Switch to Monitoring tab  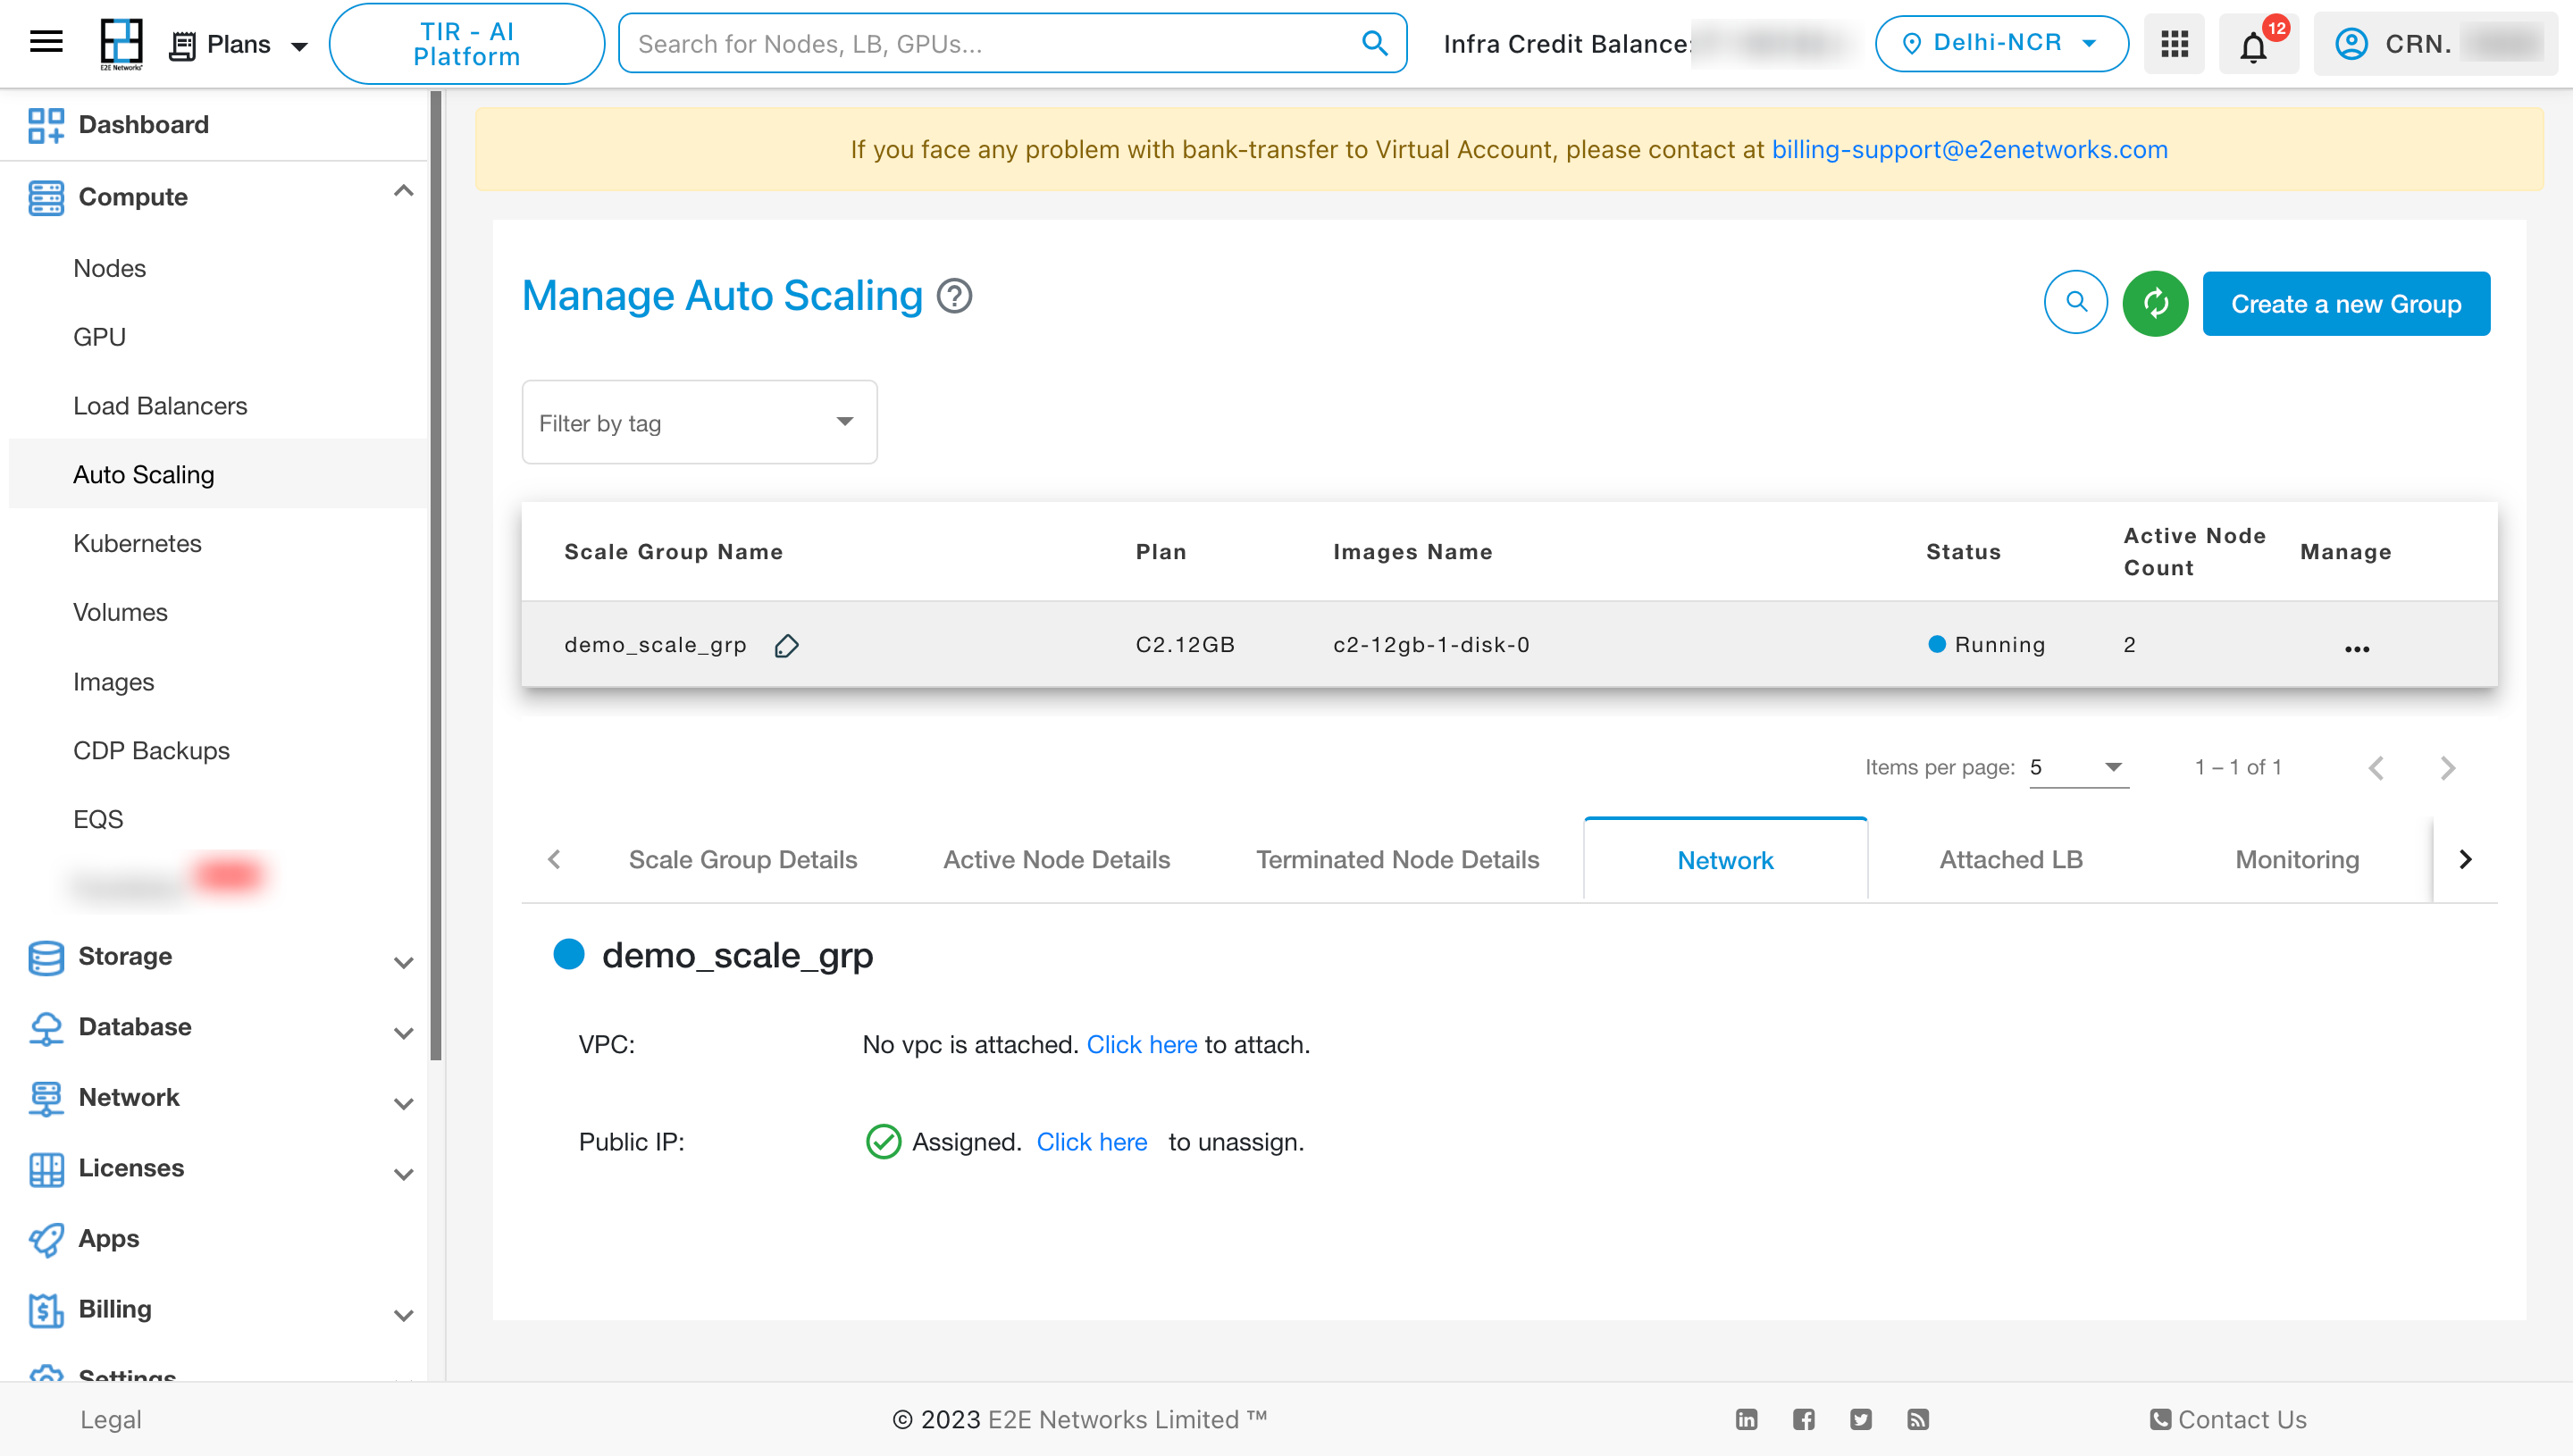[2297, 860]
